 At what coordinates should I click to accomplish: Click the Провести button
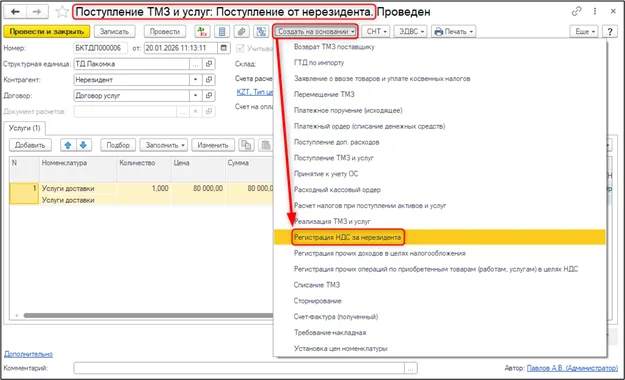pos(165,32)
